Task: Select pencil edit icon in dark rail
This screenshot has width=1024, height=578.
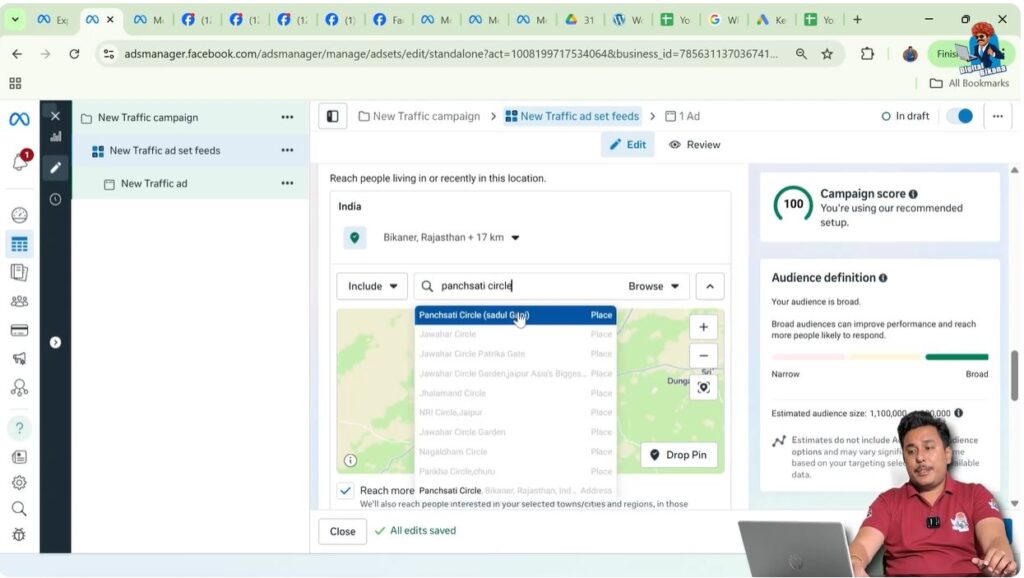Action: coord(56,168)
